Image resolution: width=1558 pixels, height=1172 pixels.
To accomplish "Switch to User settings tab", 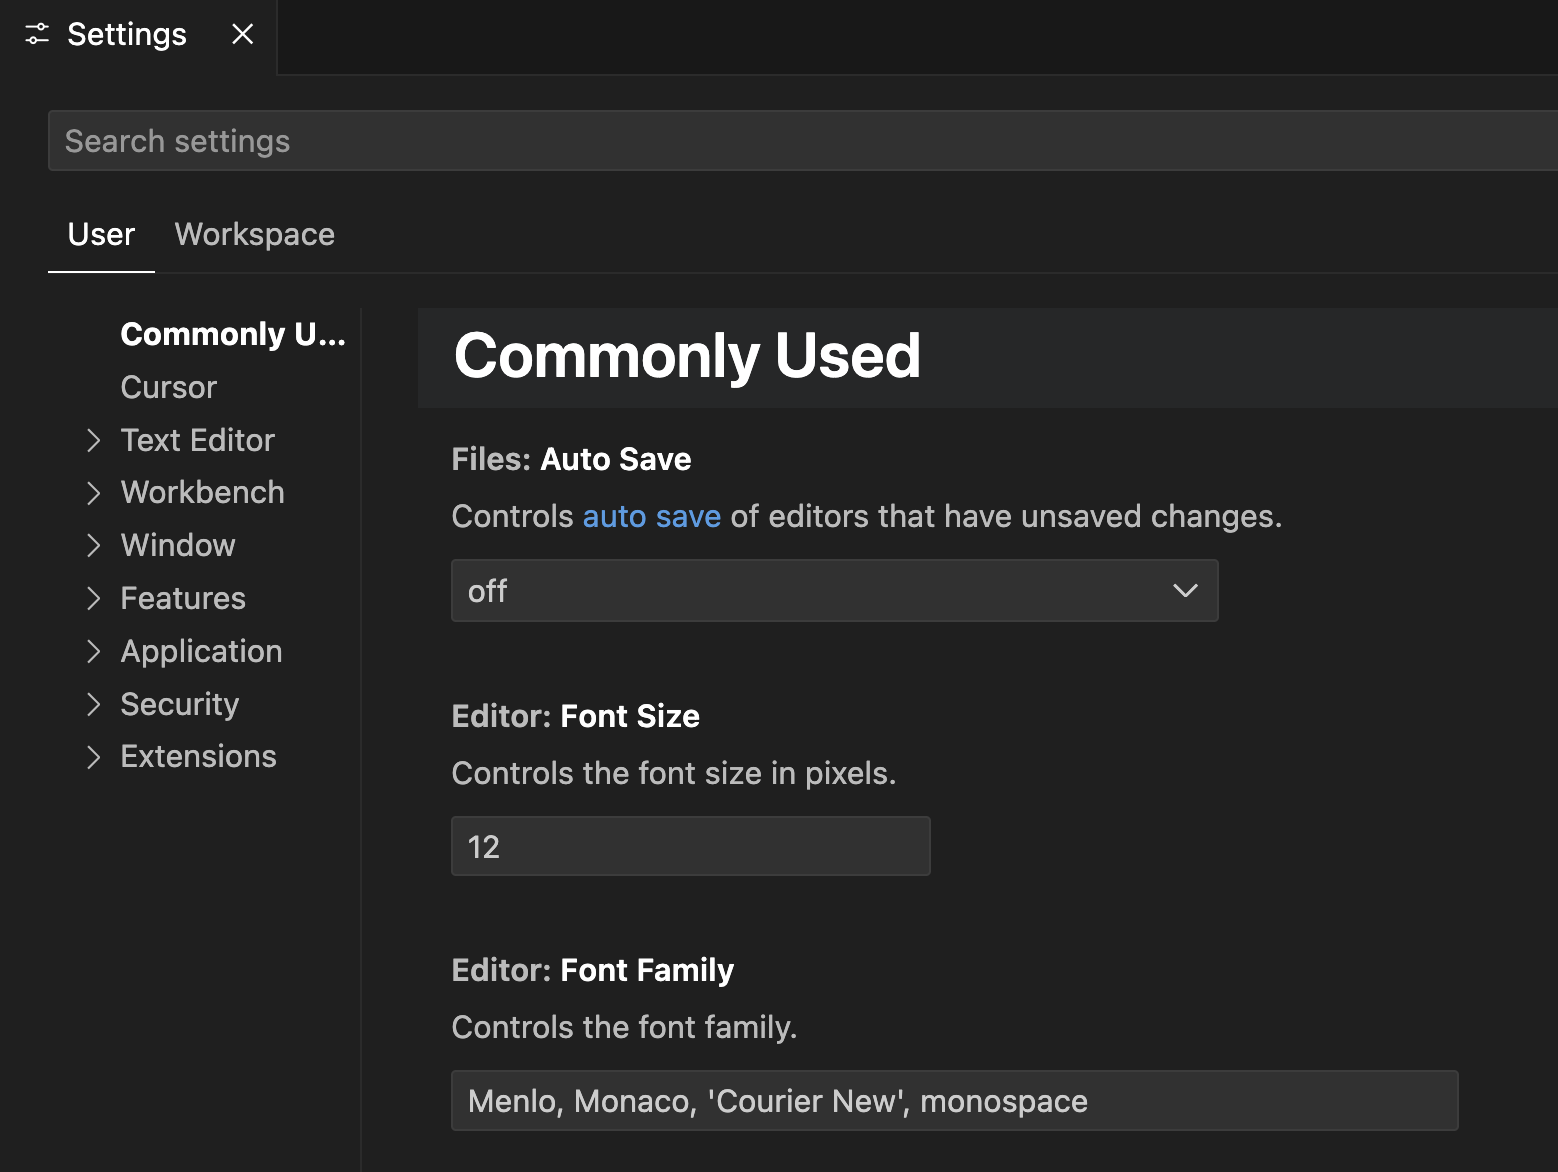I will tap(101, 234).
